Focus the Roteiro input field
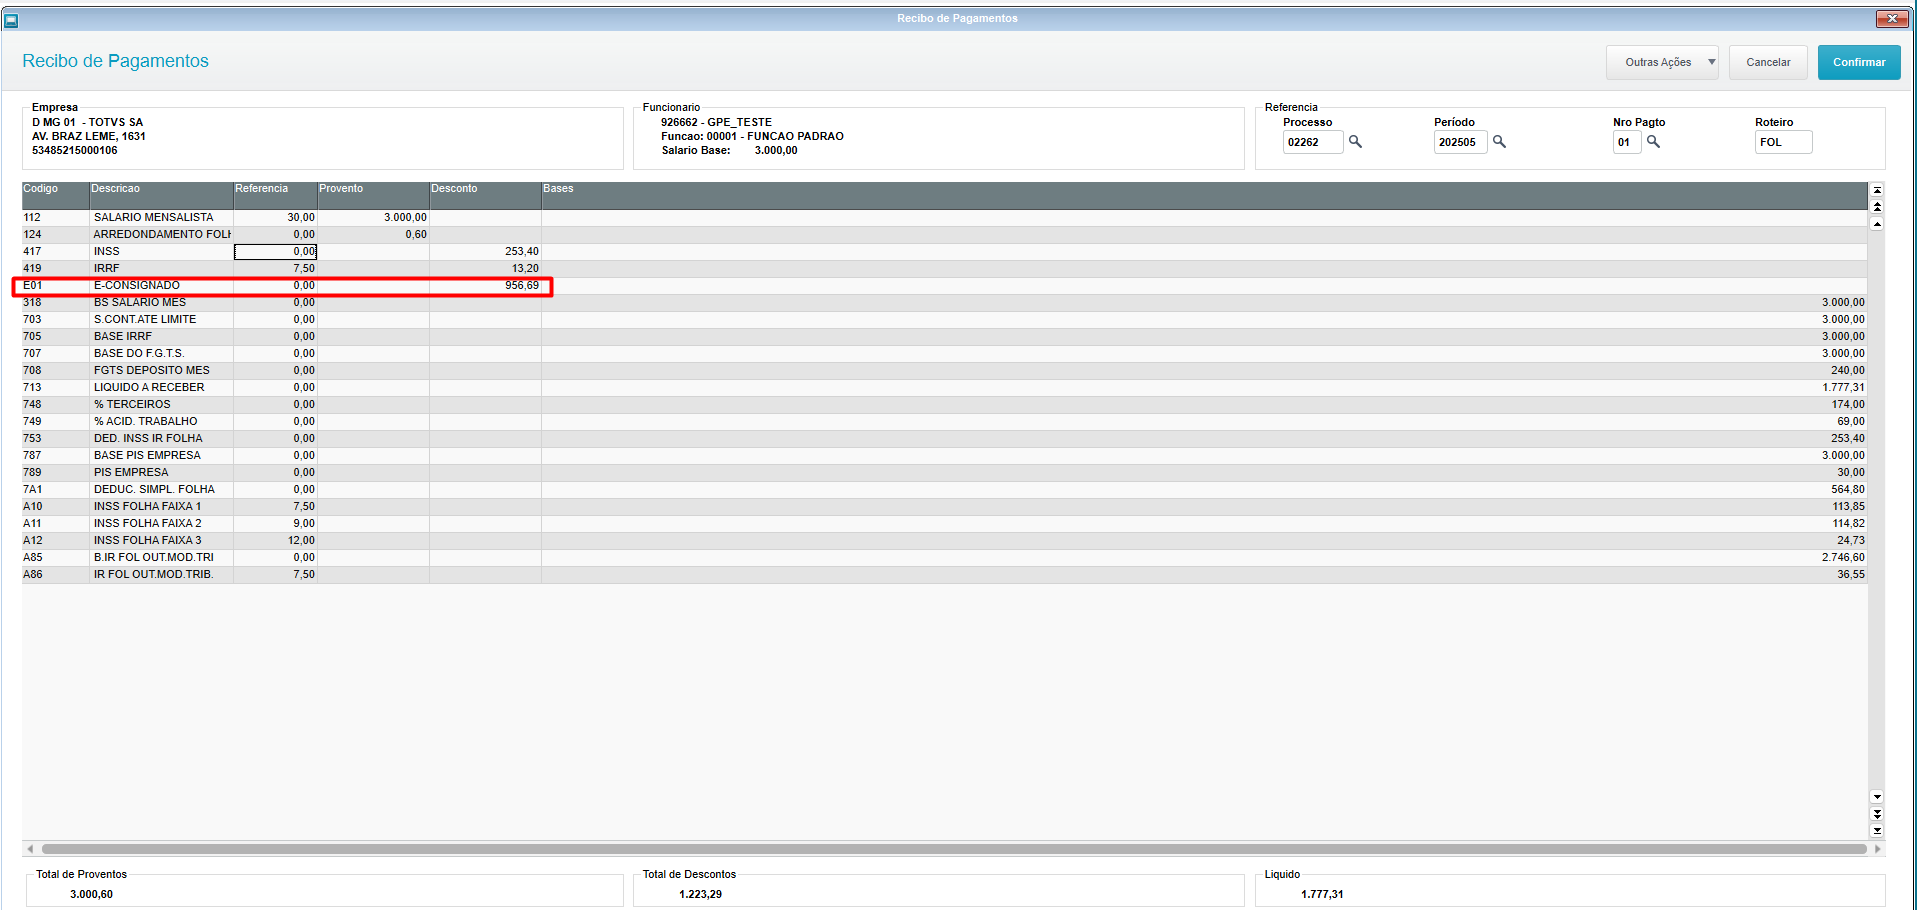 coord(1783,142)
